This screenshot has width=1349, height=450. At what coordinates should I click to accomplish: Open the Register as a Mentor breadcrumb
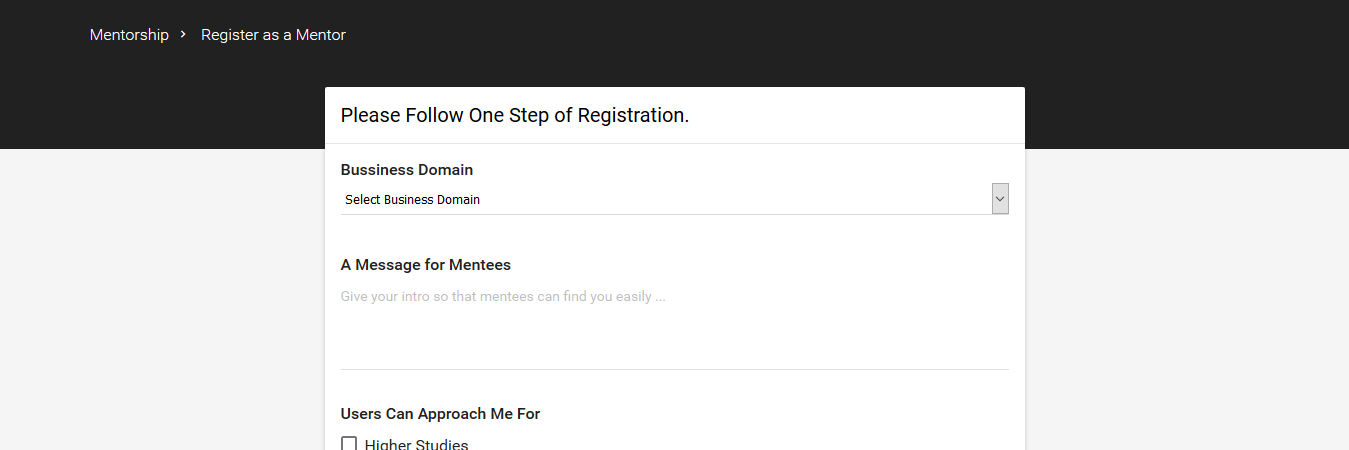coord(273,35)
